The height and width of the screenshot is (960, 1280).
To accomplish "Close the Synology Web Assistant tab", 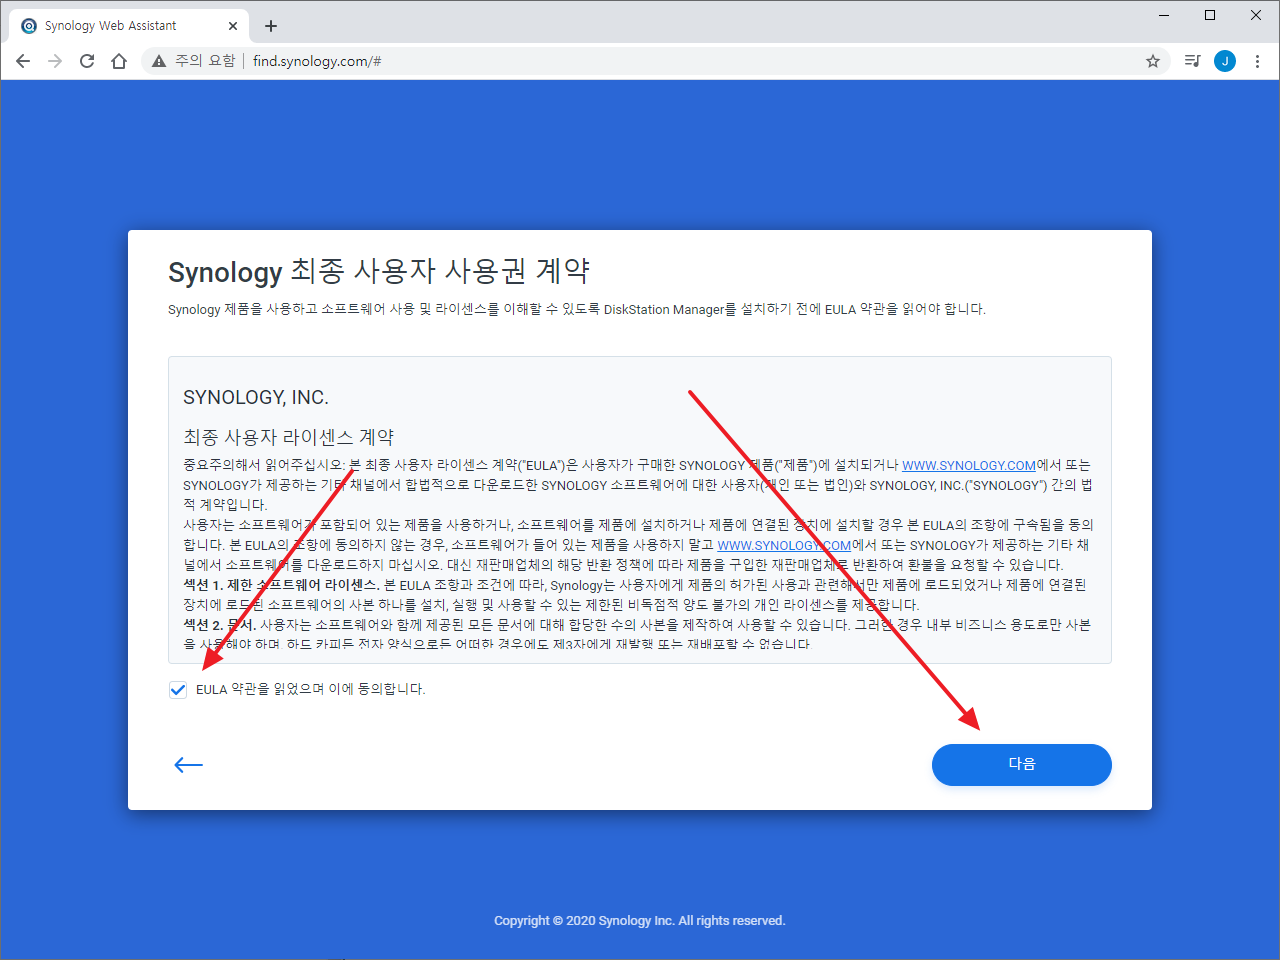I will (x=233, y=26).
